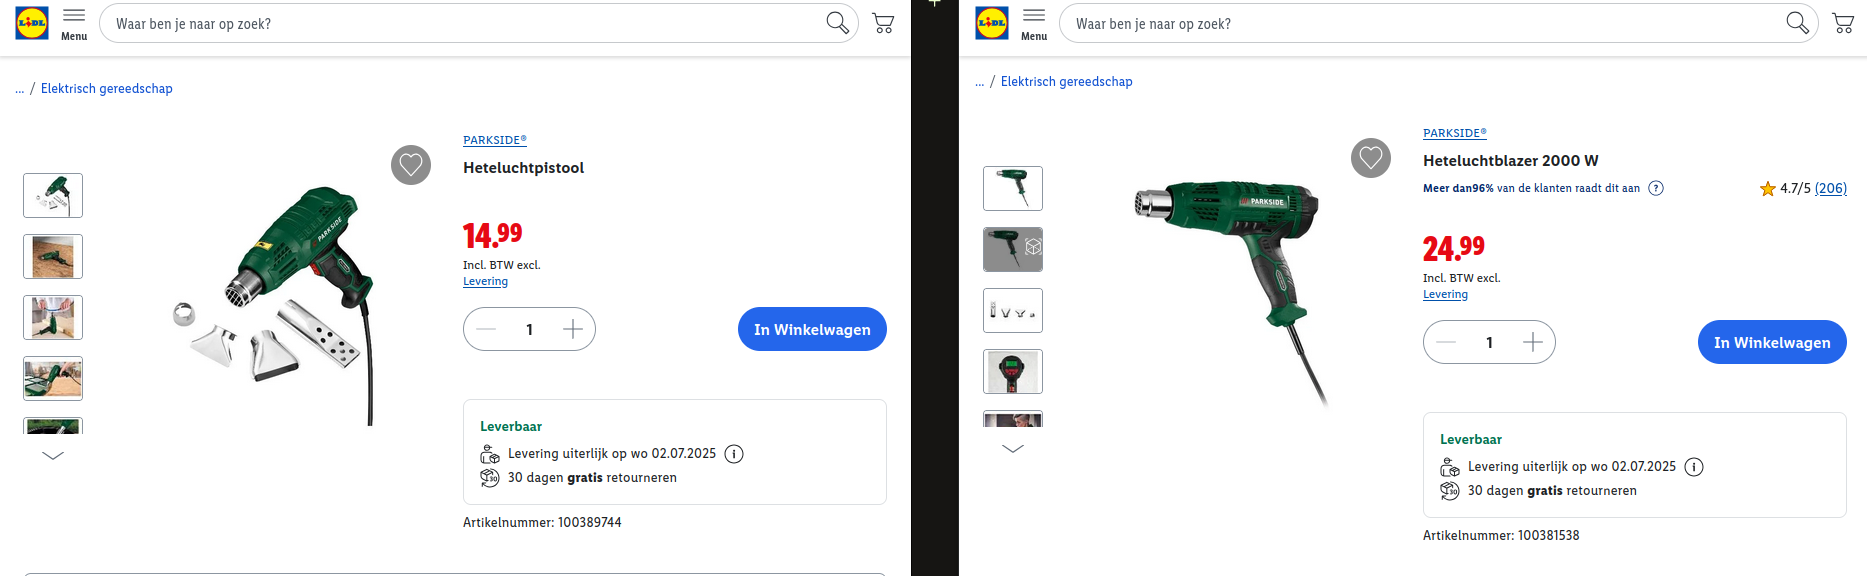Click the question mark beside customer recommendation
The width and height of the screenshot is (1867, 576).
1656,188
